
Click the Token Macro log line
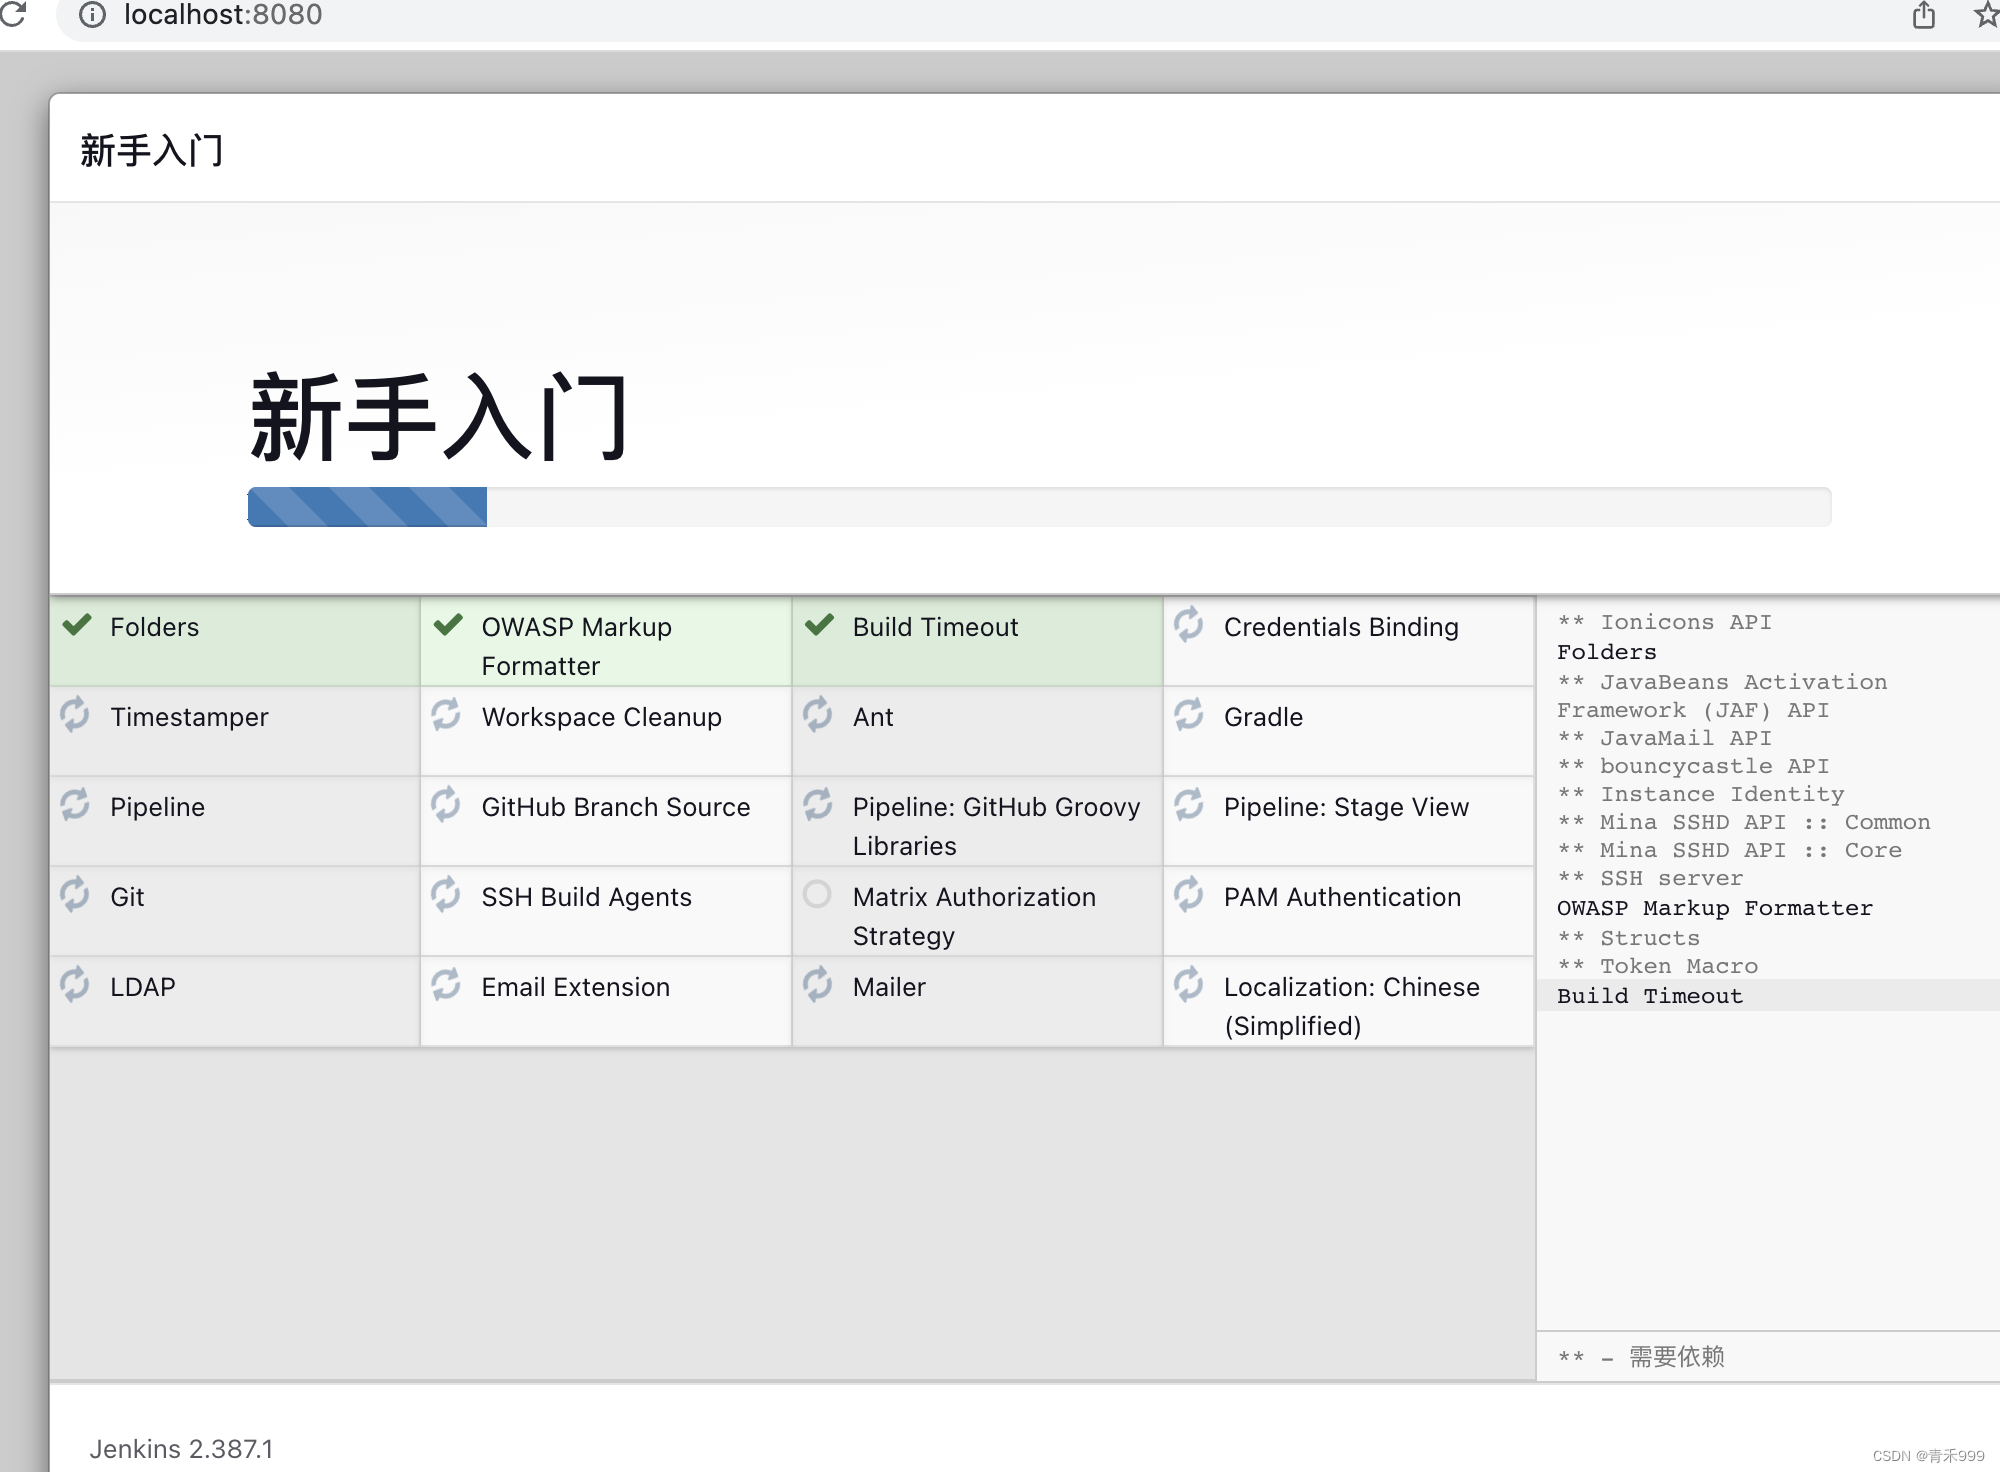click(1657, 966)
